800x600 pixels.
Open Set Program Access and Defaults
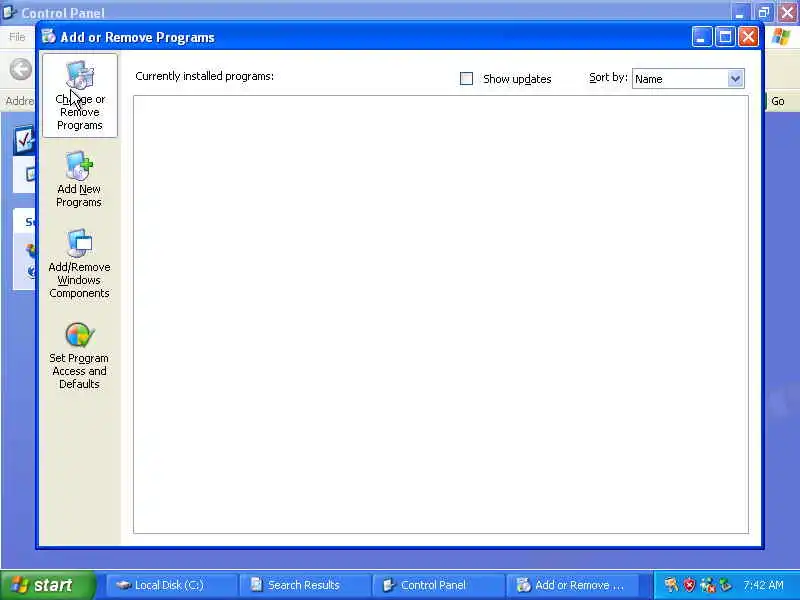pos(79,356)
